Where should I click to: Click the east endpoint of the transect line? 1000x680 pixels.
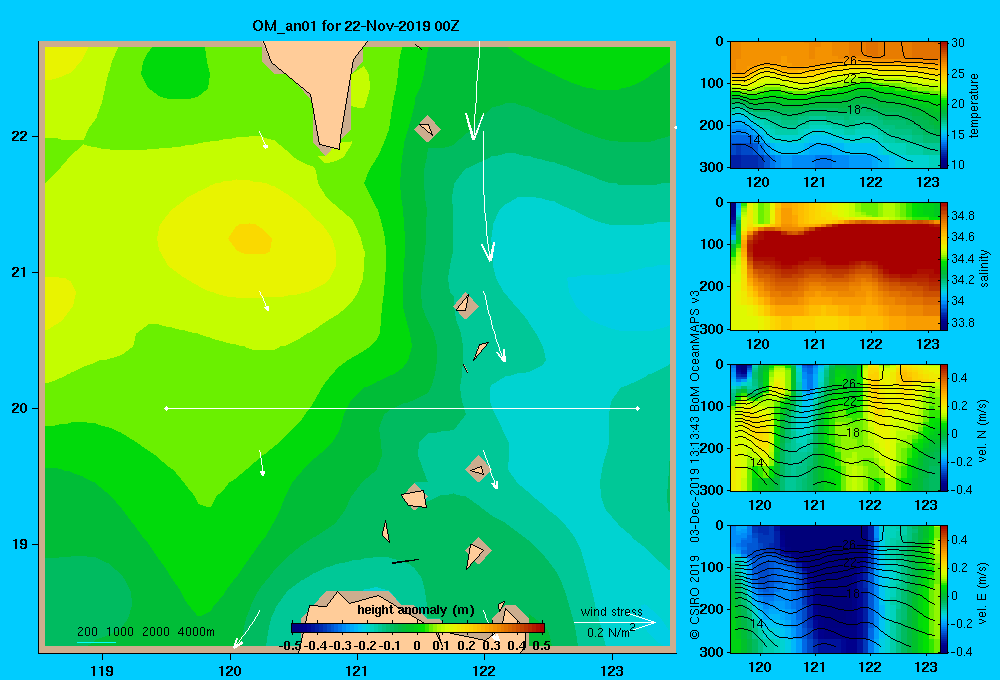(638, 408)
